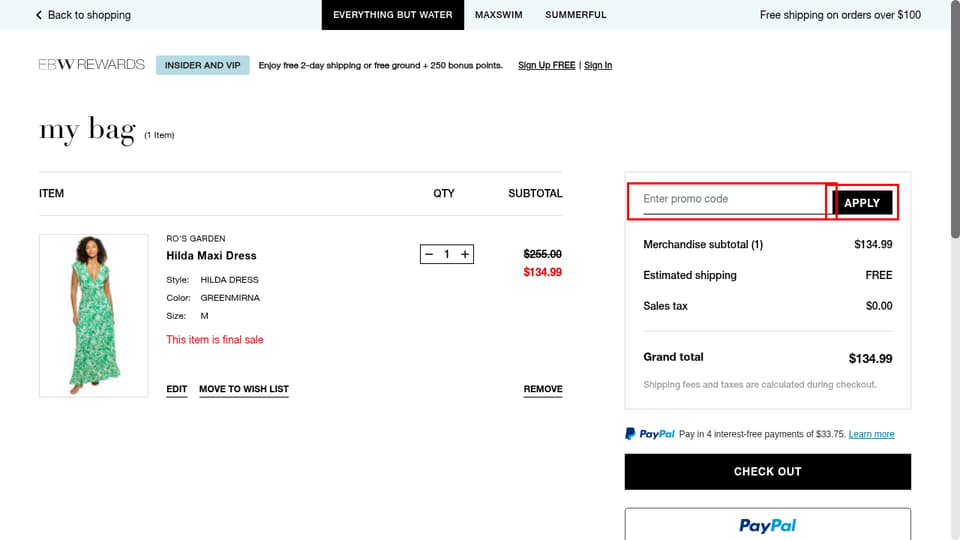Click the Free shipping over $100 banner text
The image size is (960, 540).
pyautogui.click(x=840, y=15)
